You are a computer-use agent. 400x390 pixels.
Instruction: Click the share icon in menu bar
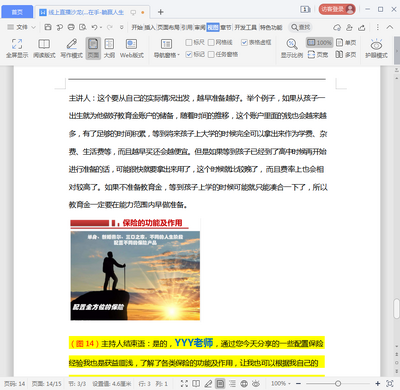pos(362,27)
